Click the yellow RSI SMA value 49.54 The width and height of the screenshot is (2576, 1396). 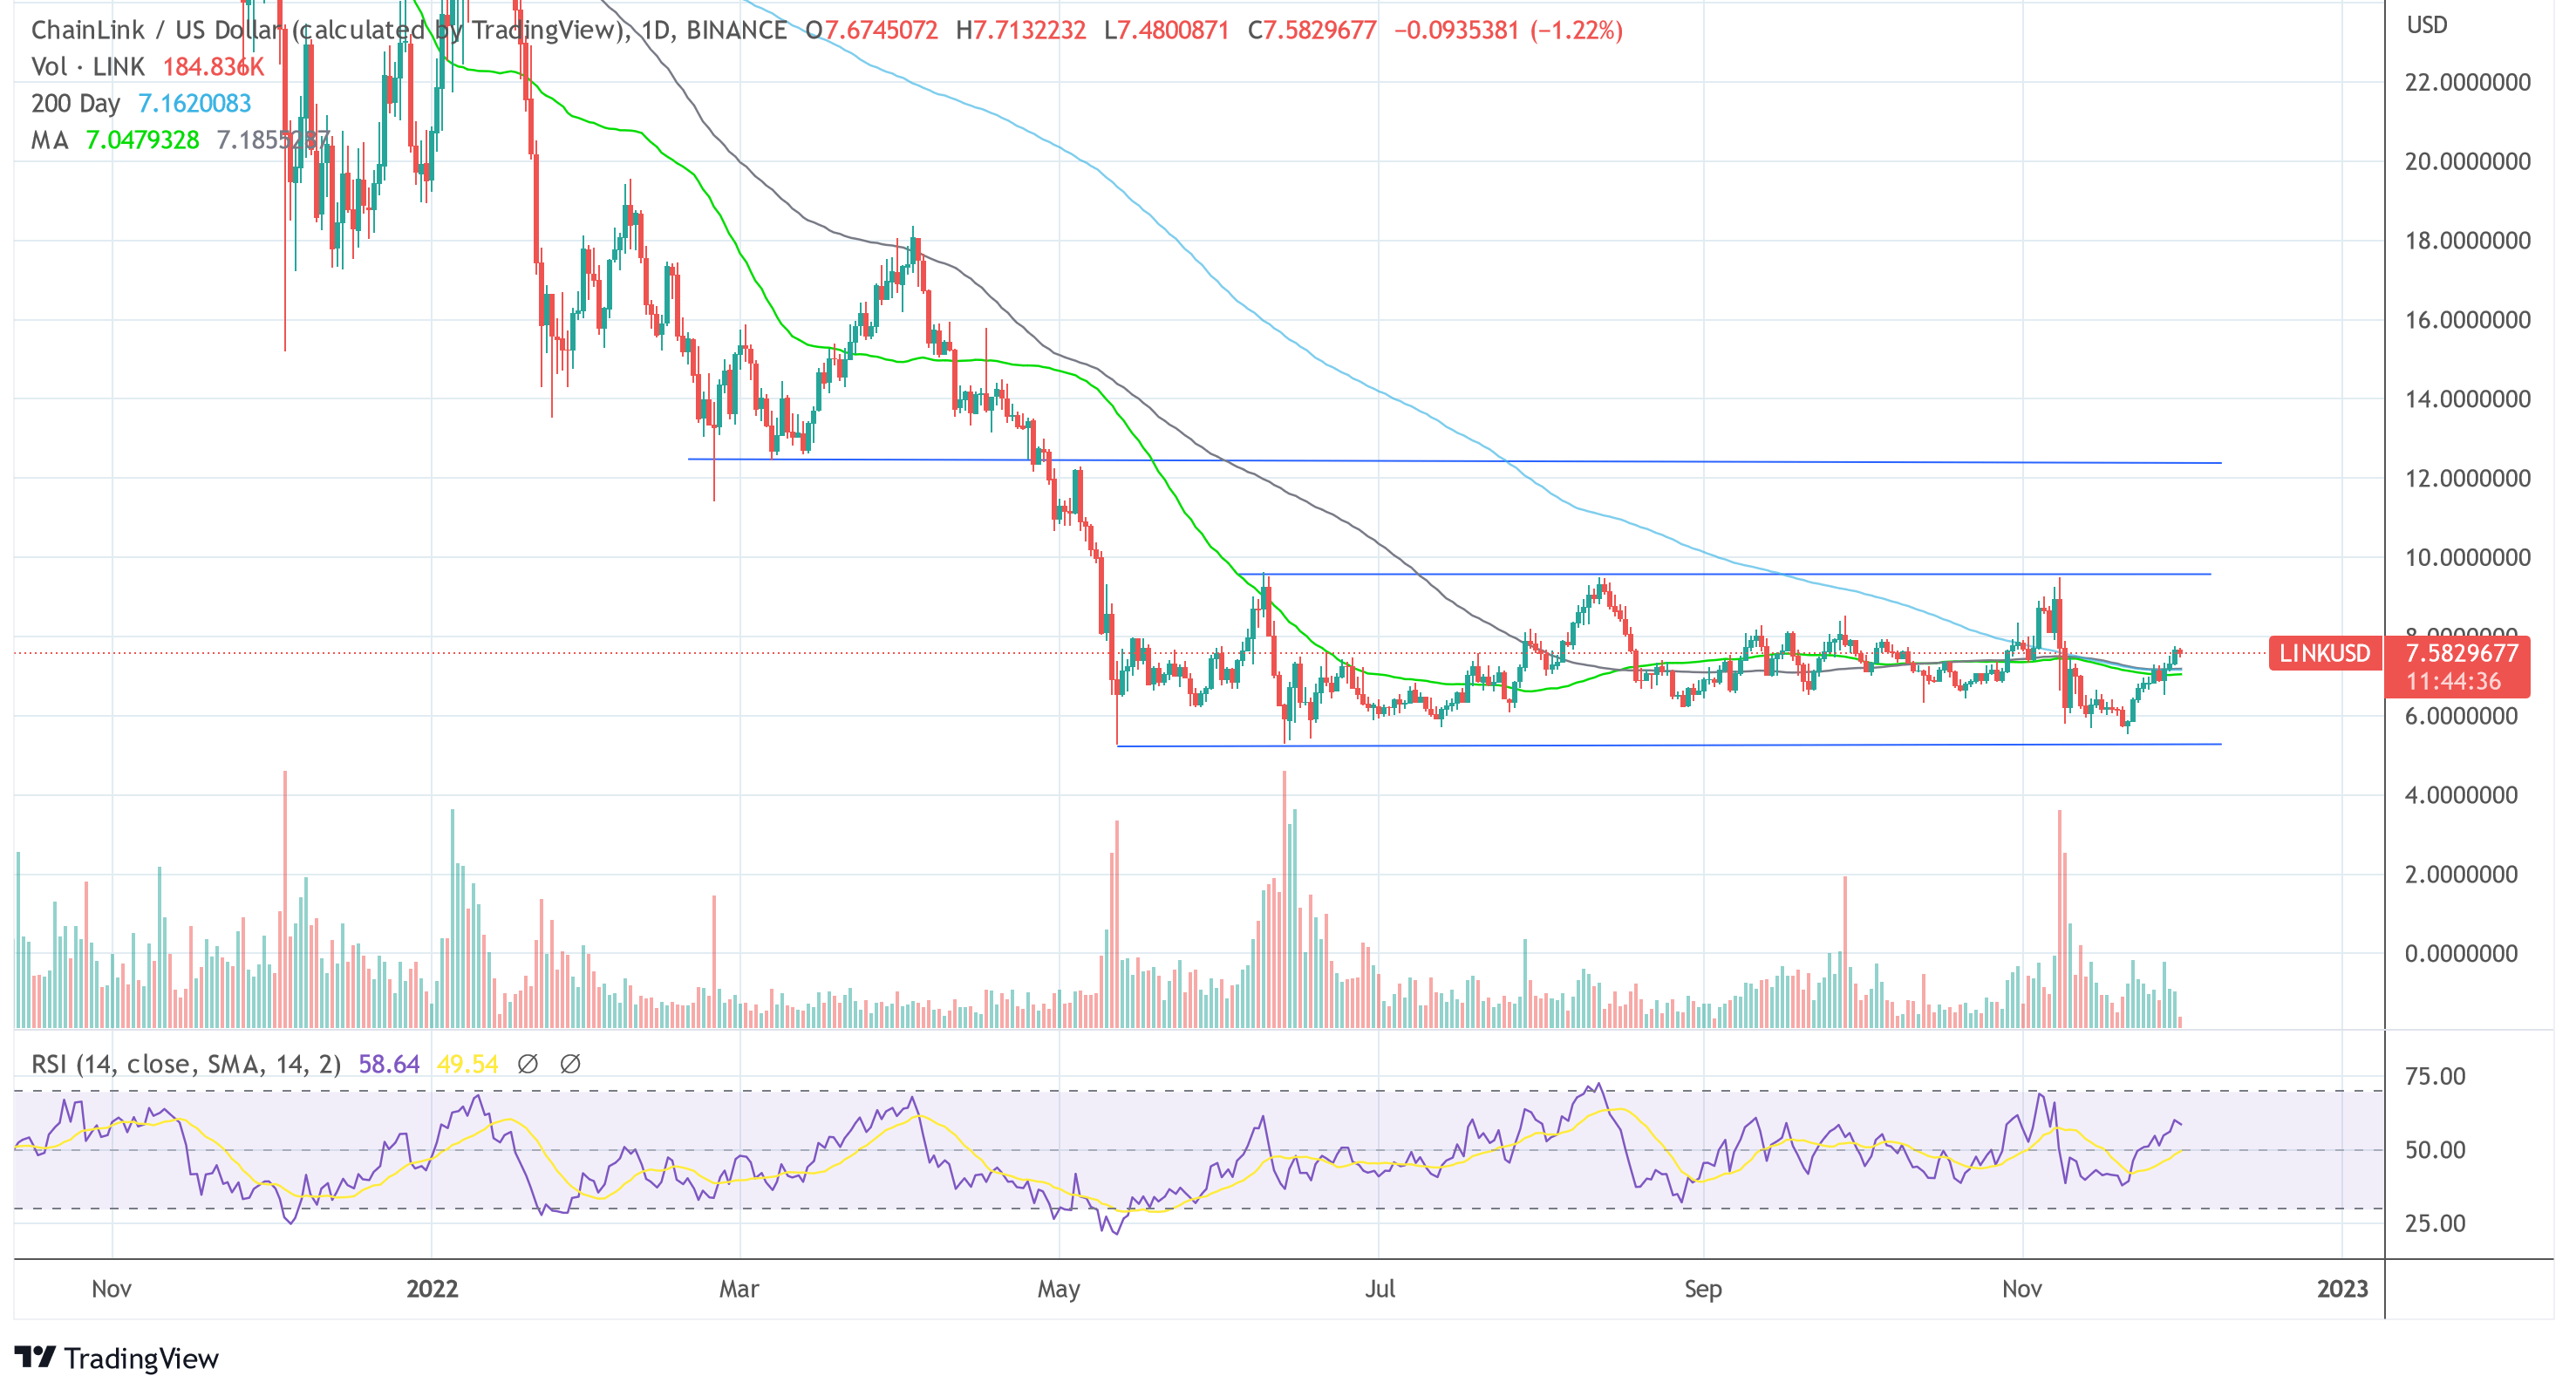pos(468,1064)
